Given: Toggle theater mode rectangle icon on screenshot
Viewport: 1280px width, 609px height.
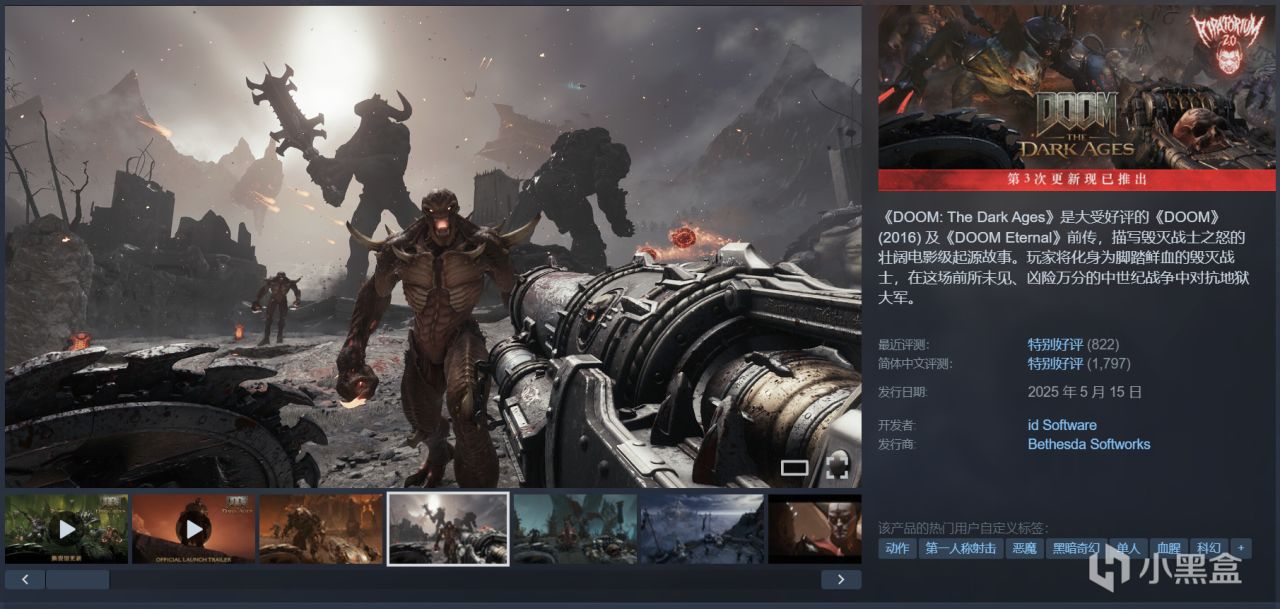Looking at the screenshot, I should pos(794,467).
